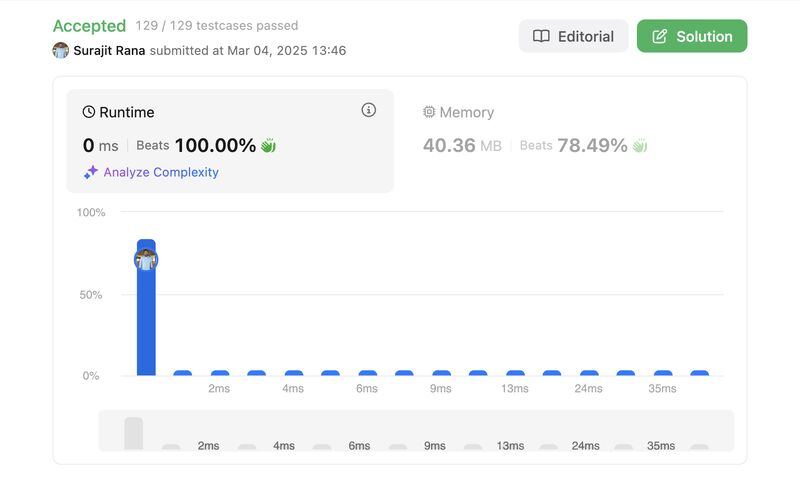Click the clapping hands icon after 78.49%
The width and height of the screenshot is (800, 478).
point(640,146)
